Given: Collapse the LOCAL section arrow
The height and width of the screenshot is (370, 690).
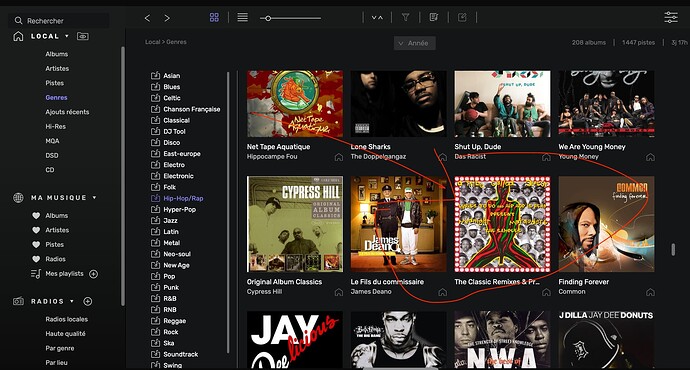Looking at the screenshot, I should pyautogui.click(x=67, y=36).
